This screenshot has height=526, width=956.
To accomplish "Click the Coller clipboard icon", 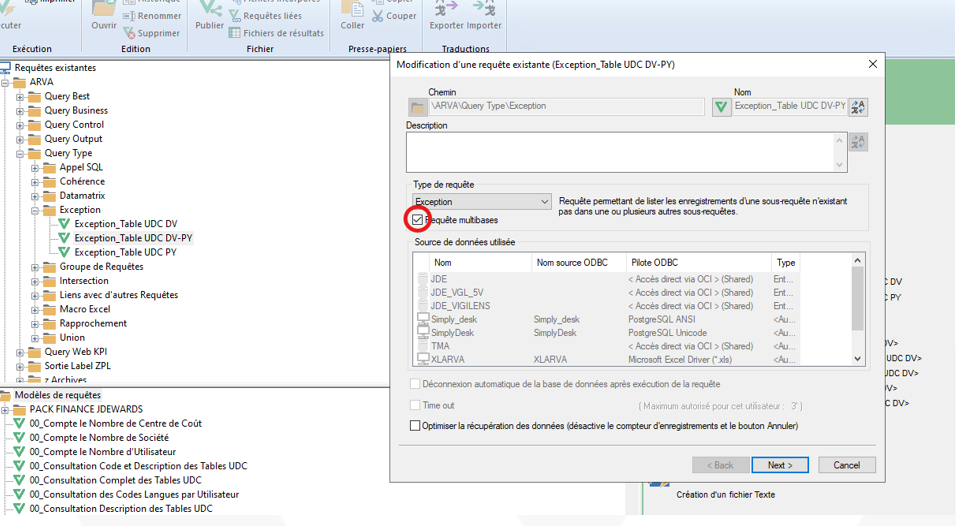I will (352, 8).
